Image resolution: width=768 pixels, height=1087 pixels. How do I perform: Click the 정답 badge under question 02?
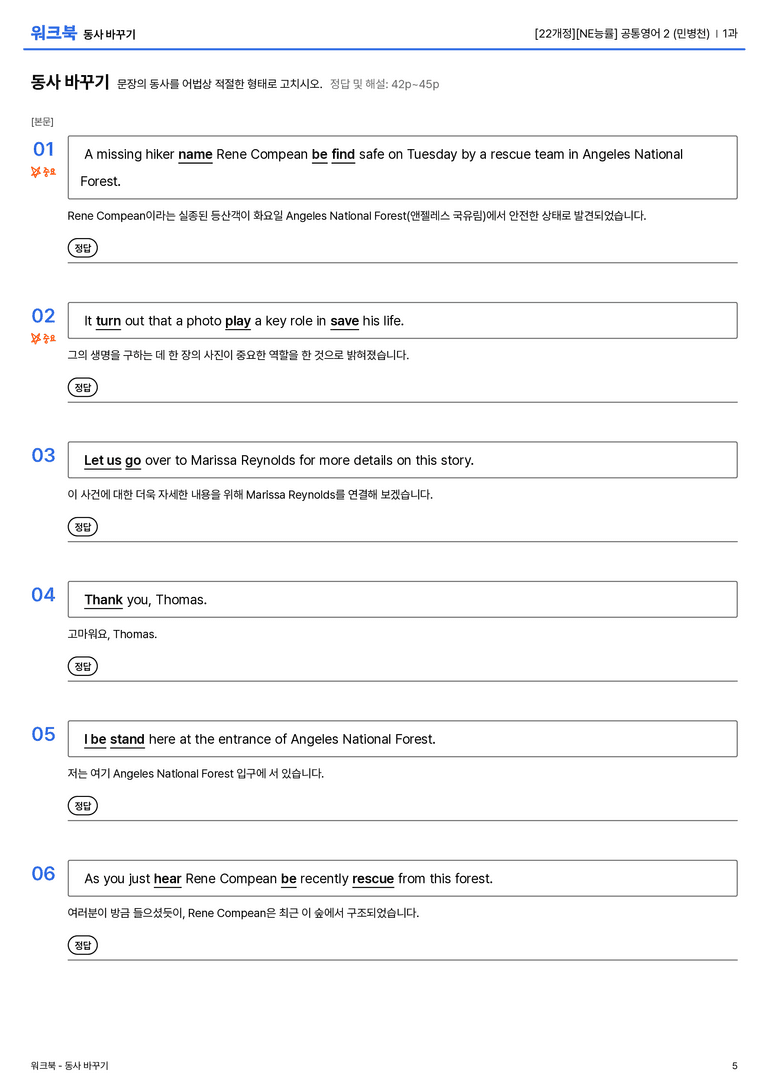coord(82,387)
